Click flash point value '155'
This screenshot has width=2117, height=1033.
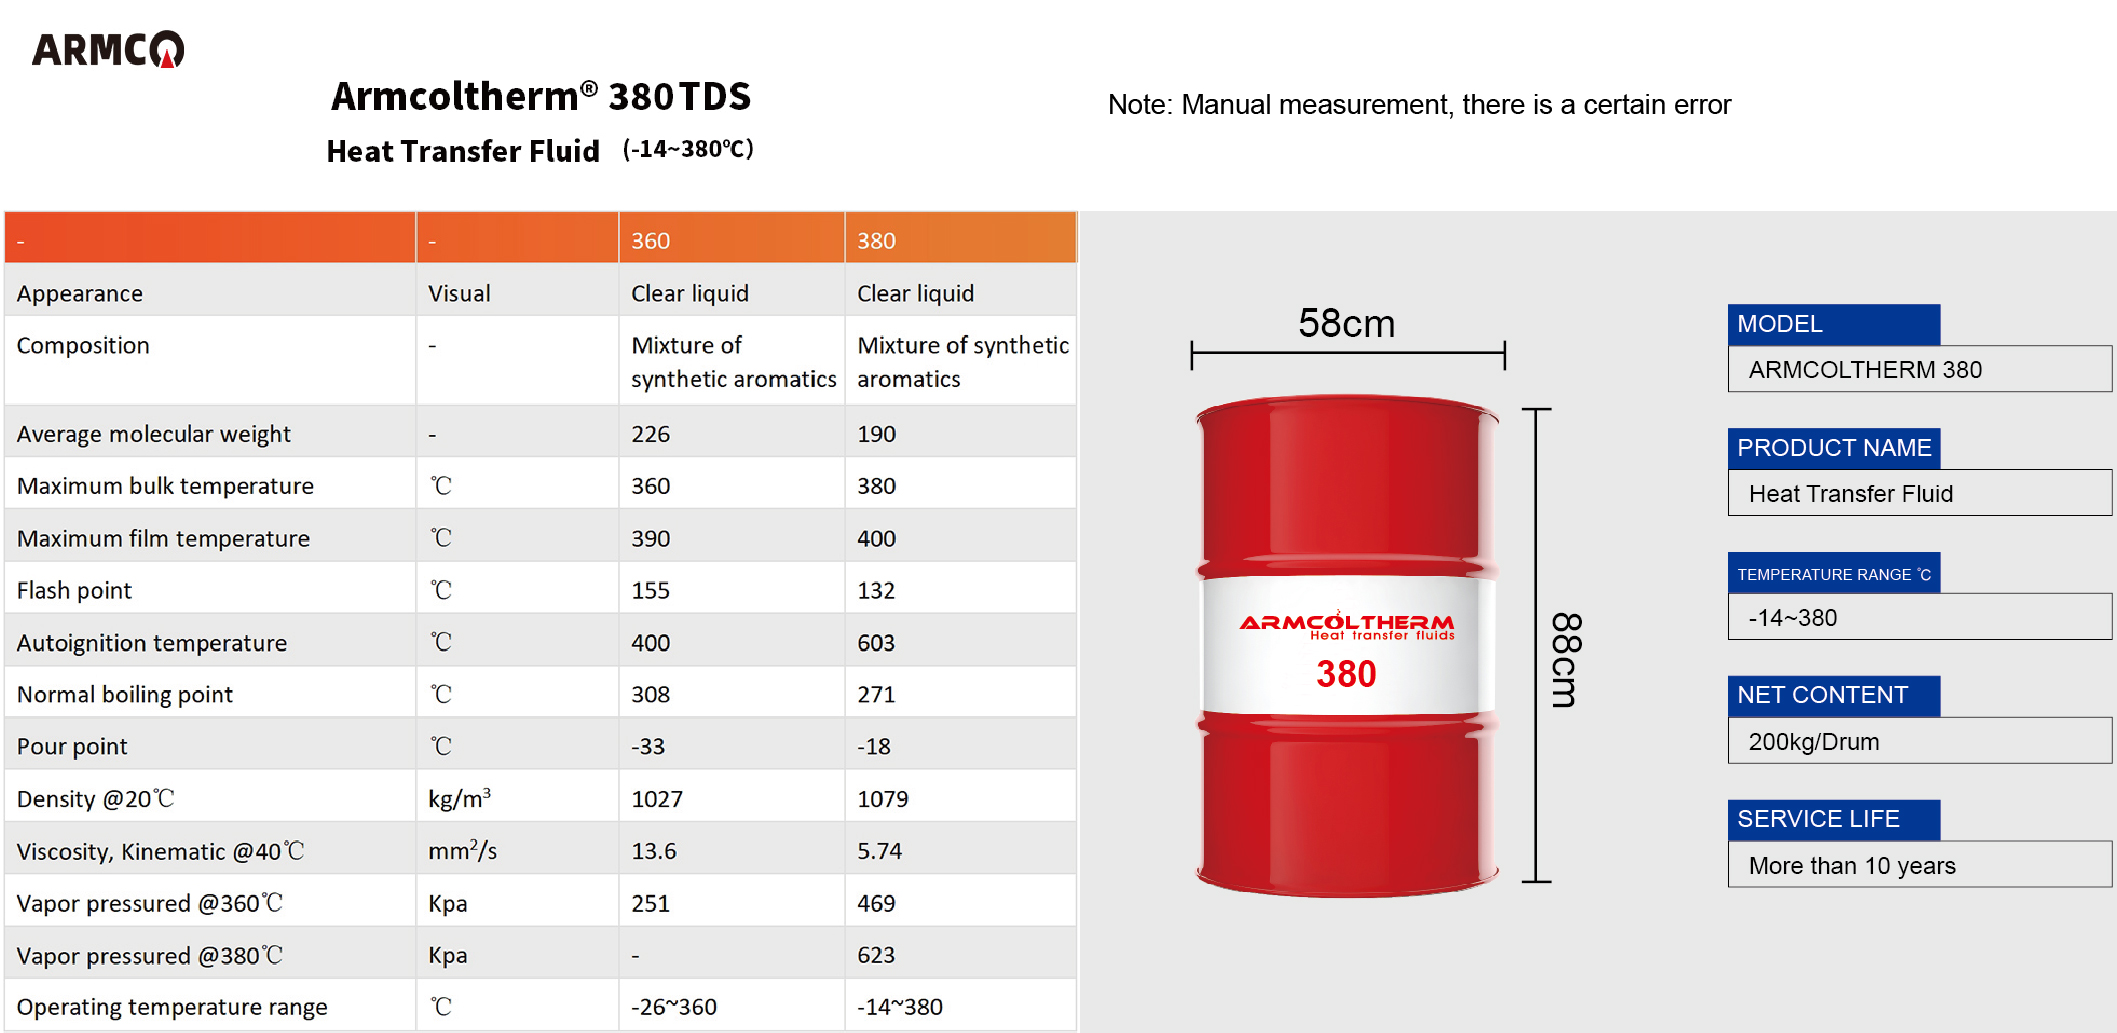pyautogui.click(x=650, y=590)
